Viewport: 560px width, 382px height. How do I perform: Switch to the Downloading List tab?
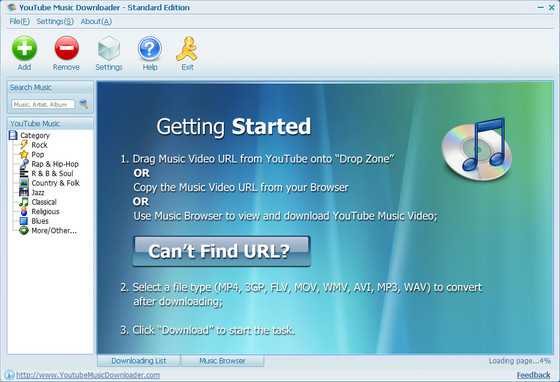pyautogui.click(x=139, y=361)
